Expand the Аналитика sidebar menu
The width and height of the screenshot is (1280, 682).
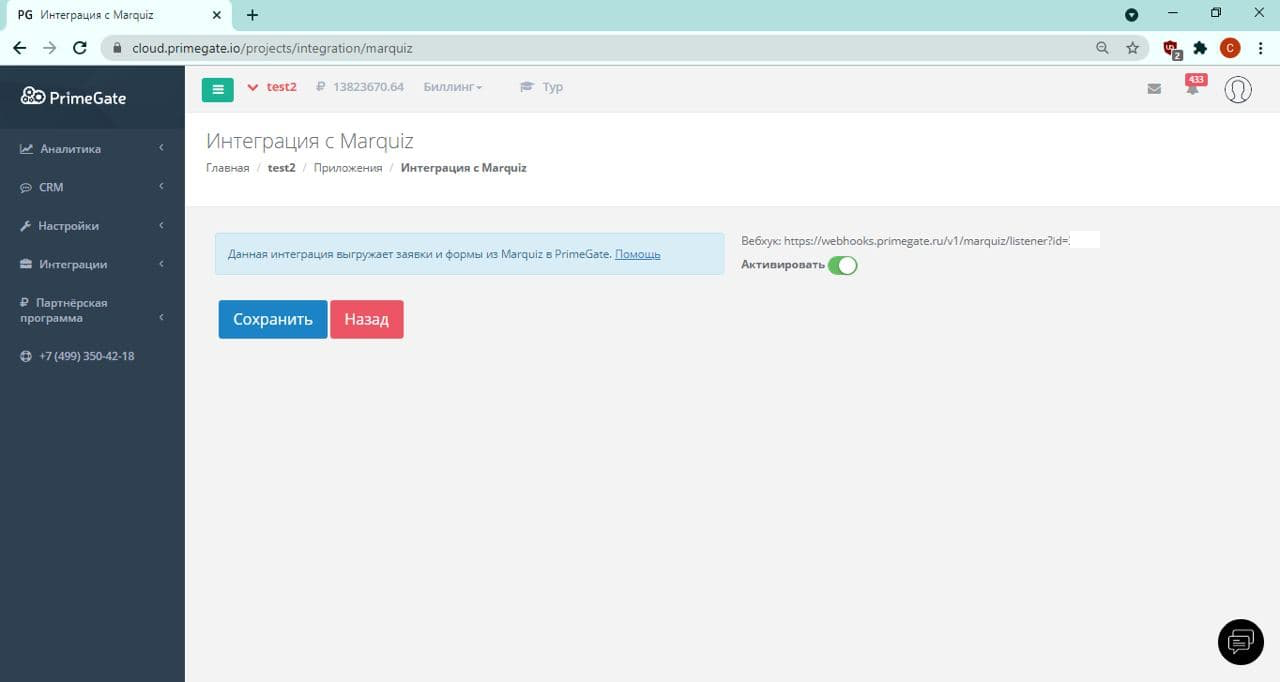pyautogui.click(x=92, y=149)
